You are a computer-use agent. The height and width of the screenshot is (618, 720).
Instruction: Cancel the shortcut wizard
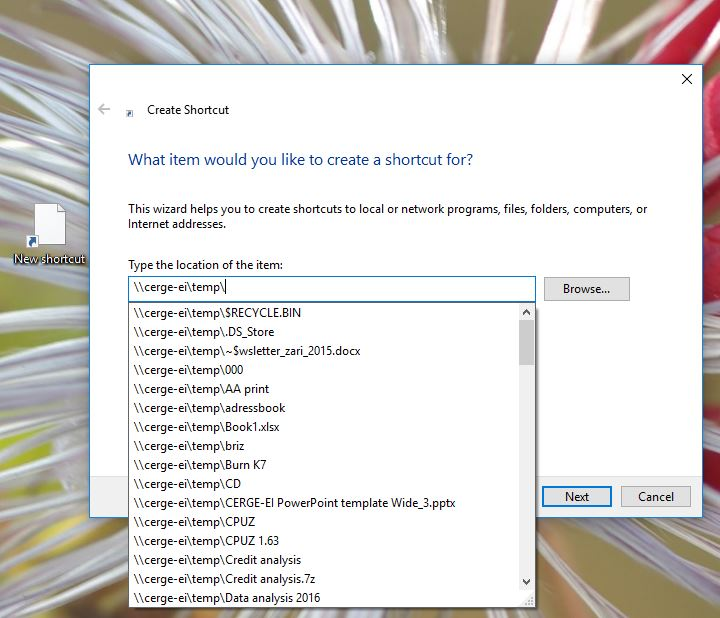(x=655, y=496)
